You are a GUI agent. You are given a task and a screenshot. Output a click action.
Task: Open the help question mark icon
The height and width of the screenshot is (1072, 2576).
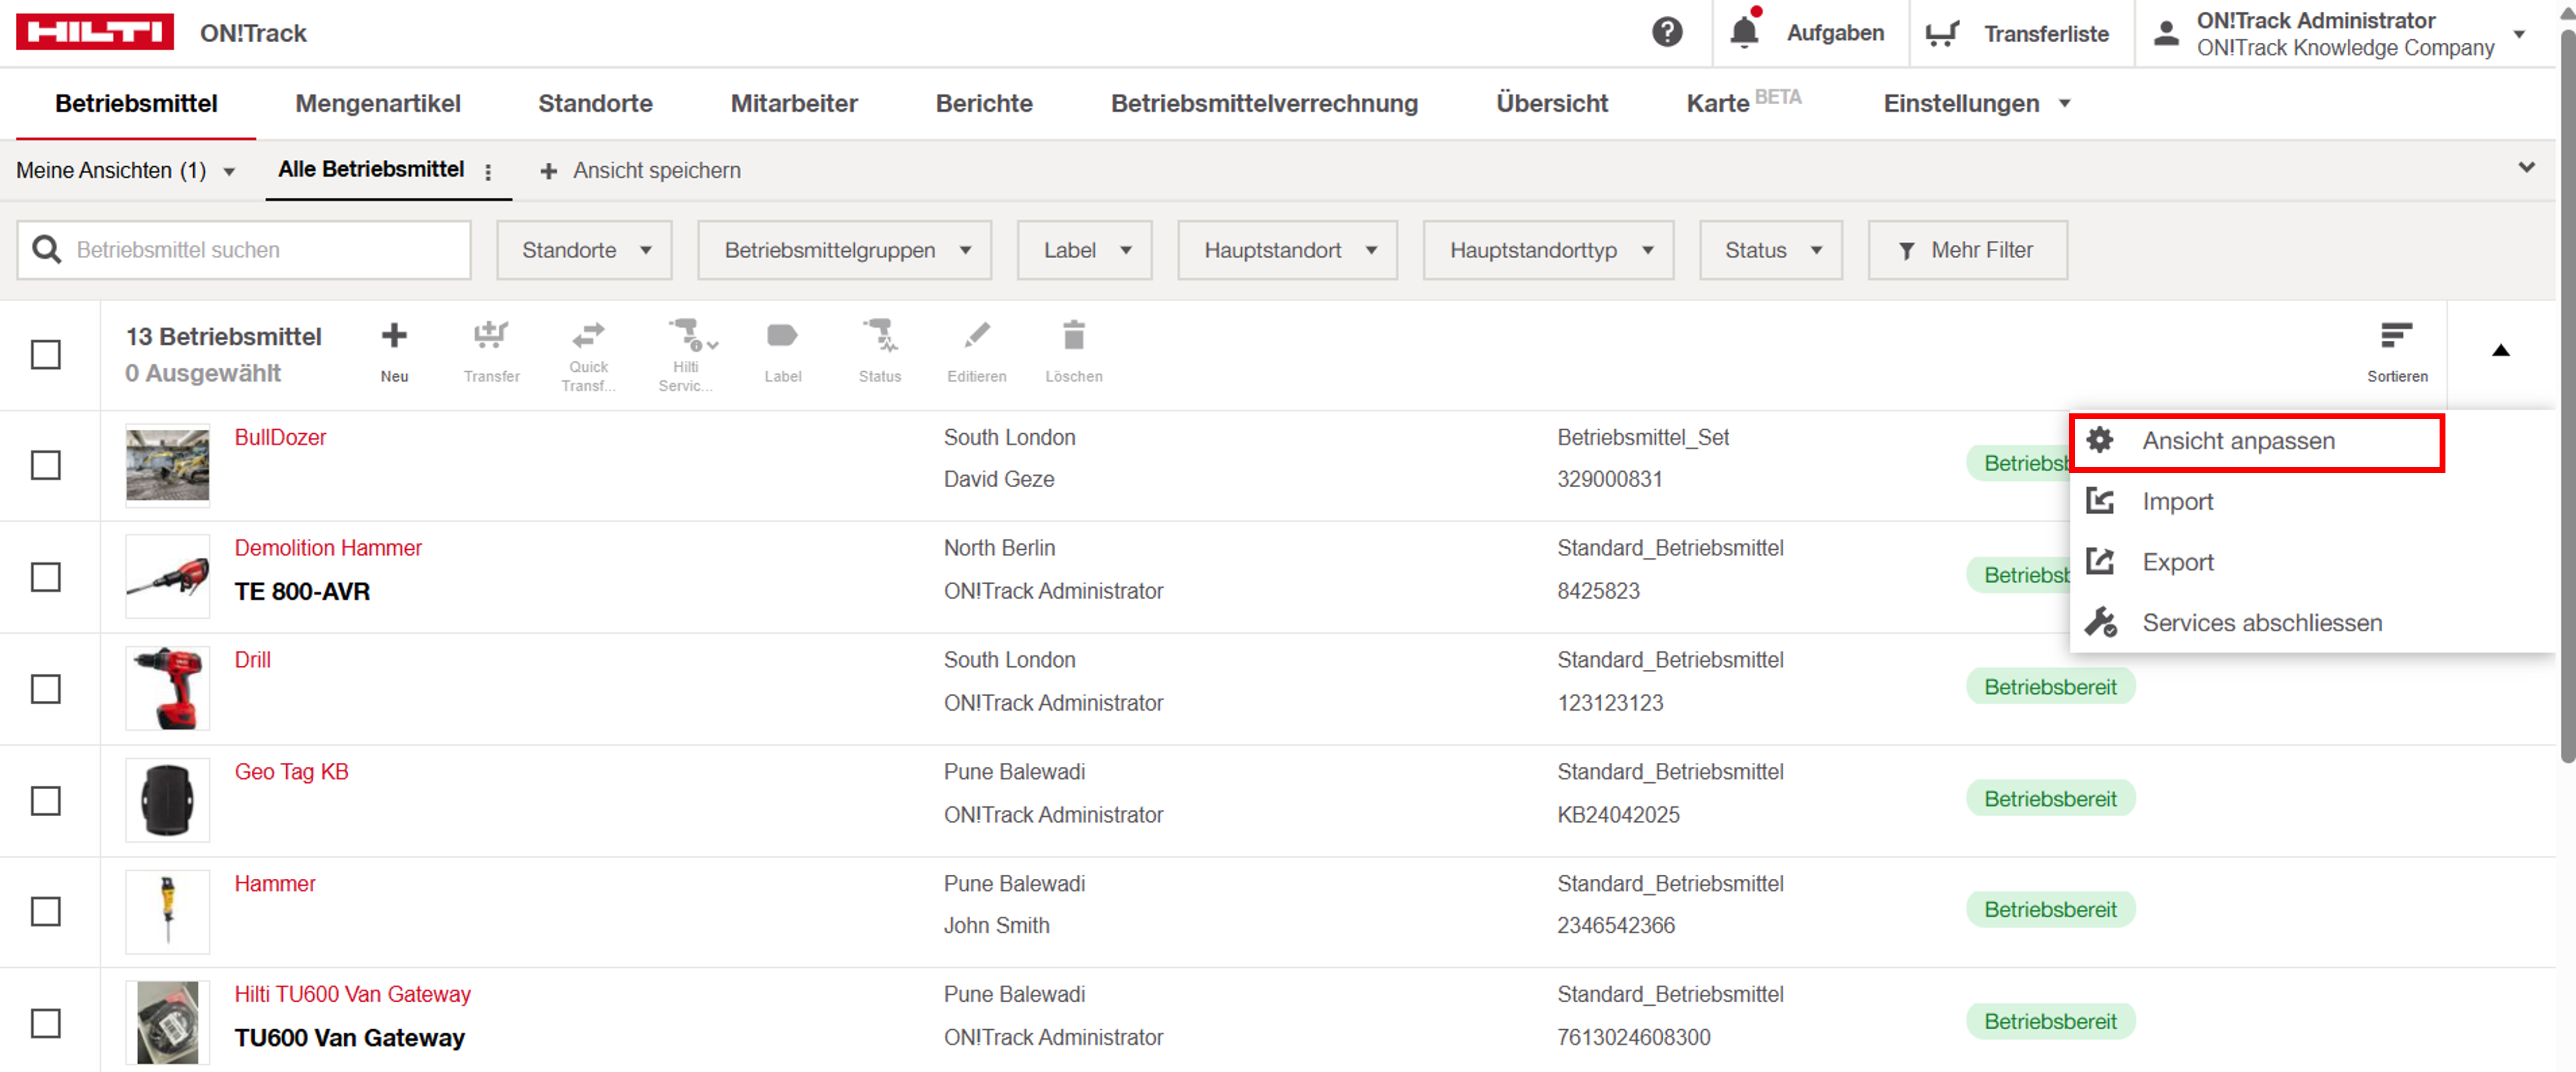1666,32
